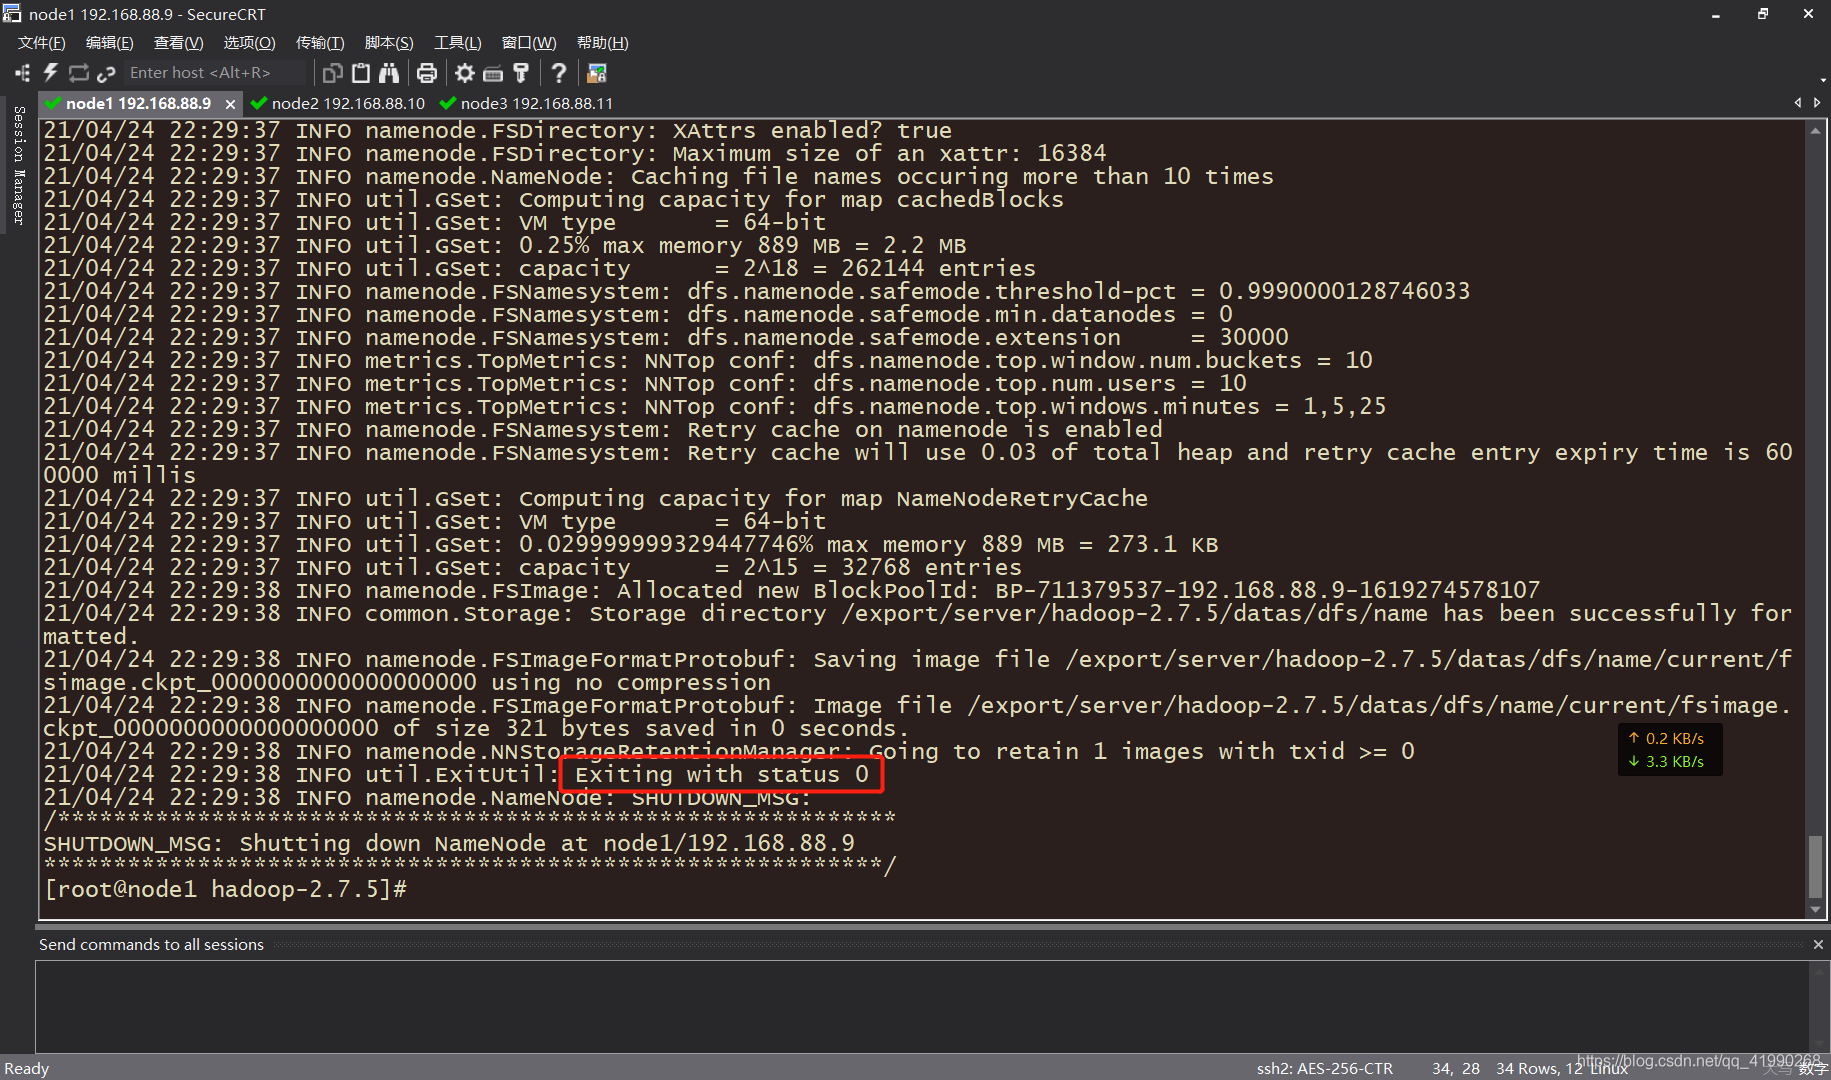Click the Keymap Editor keyboard icon
The image size is (1831, 1080).
[x=493, y=73]
